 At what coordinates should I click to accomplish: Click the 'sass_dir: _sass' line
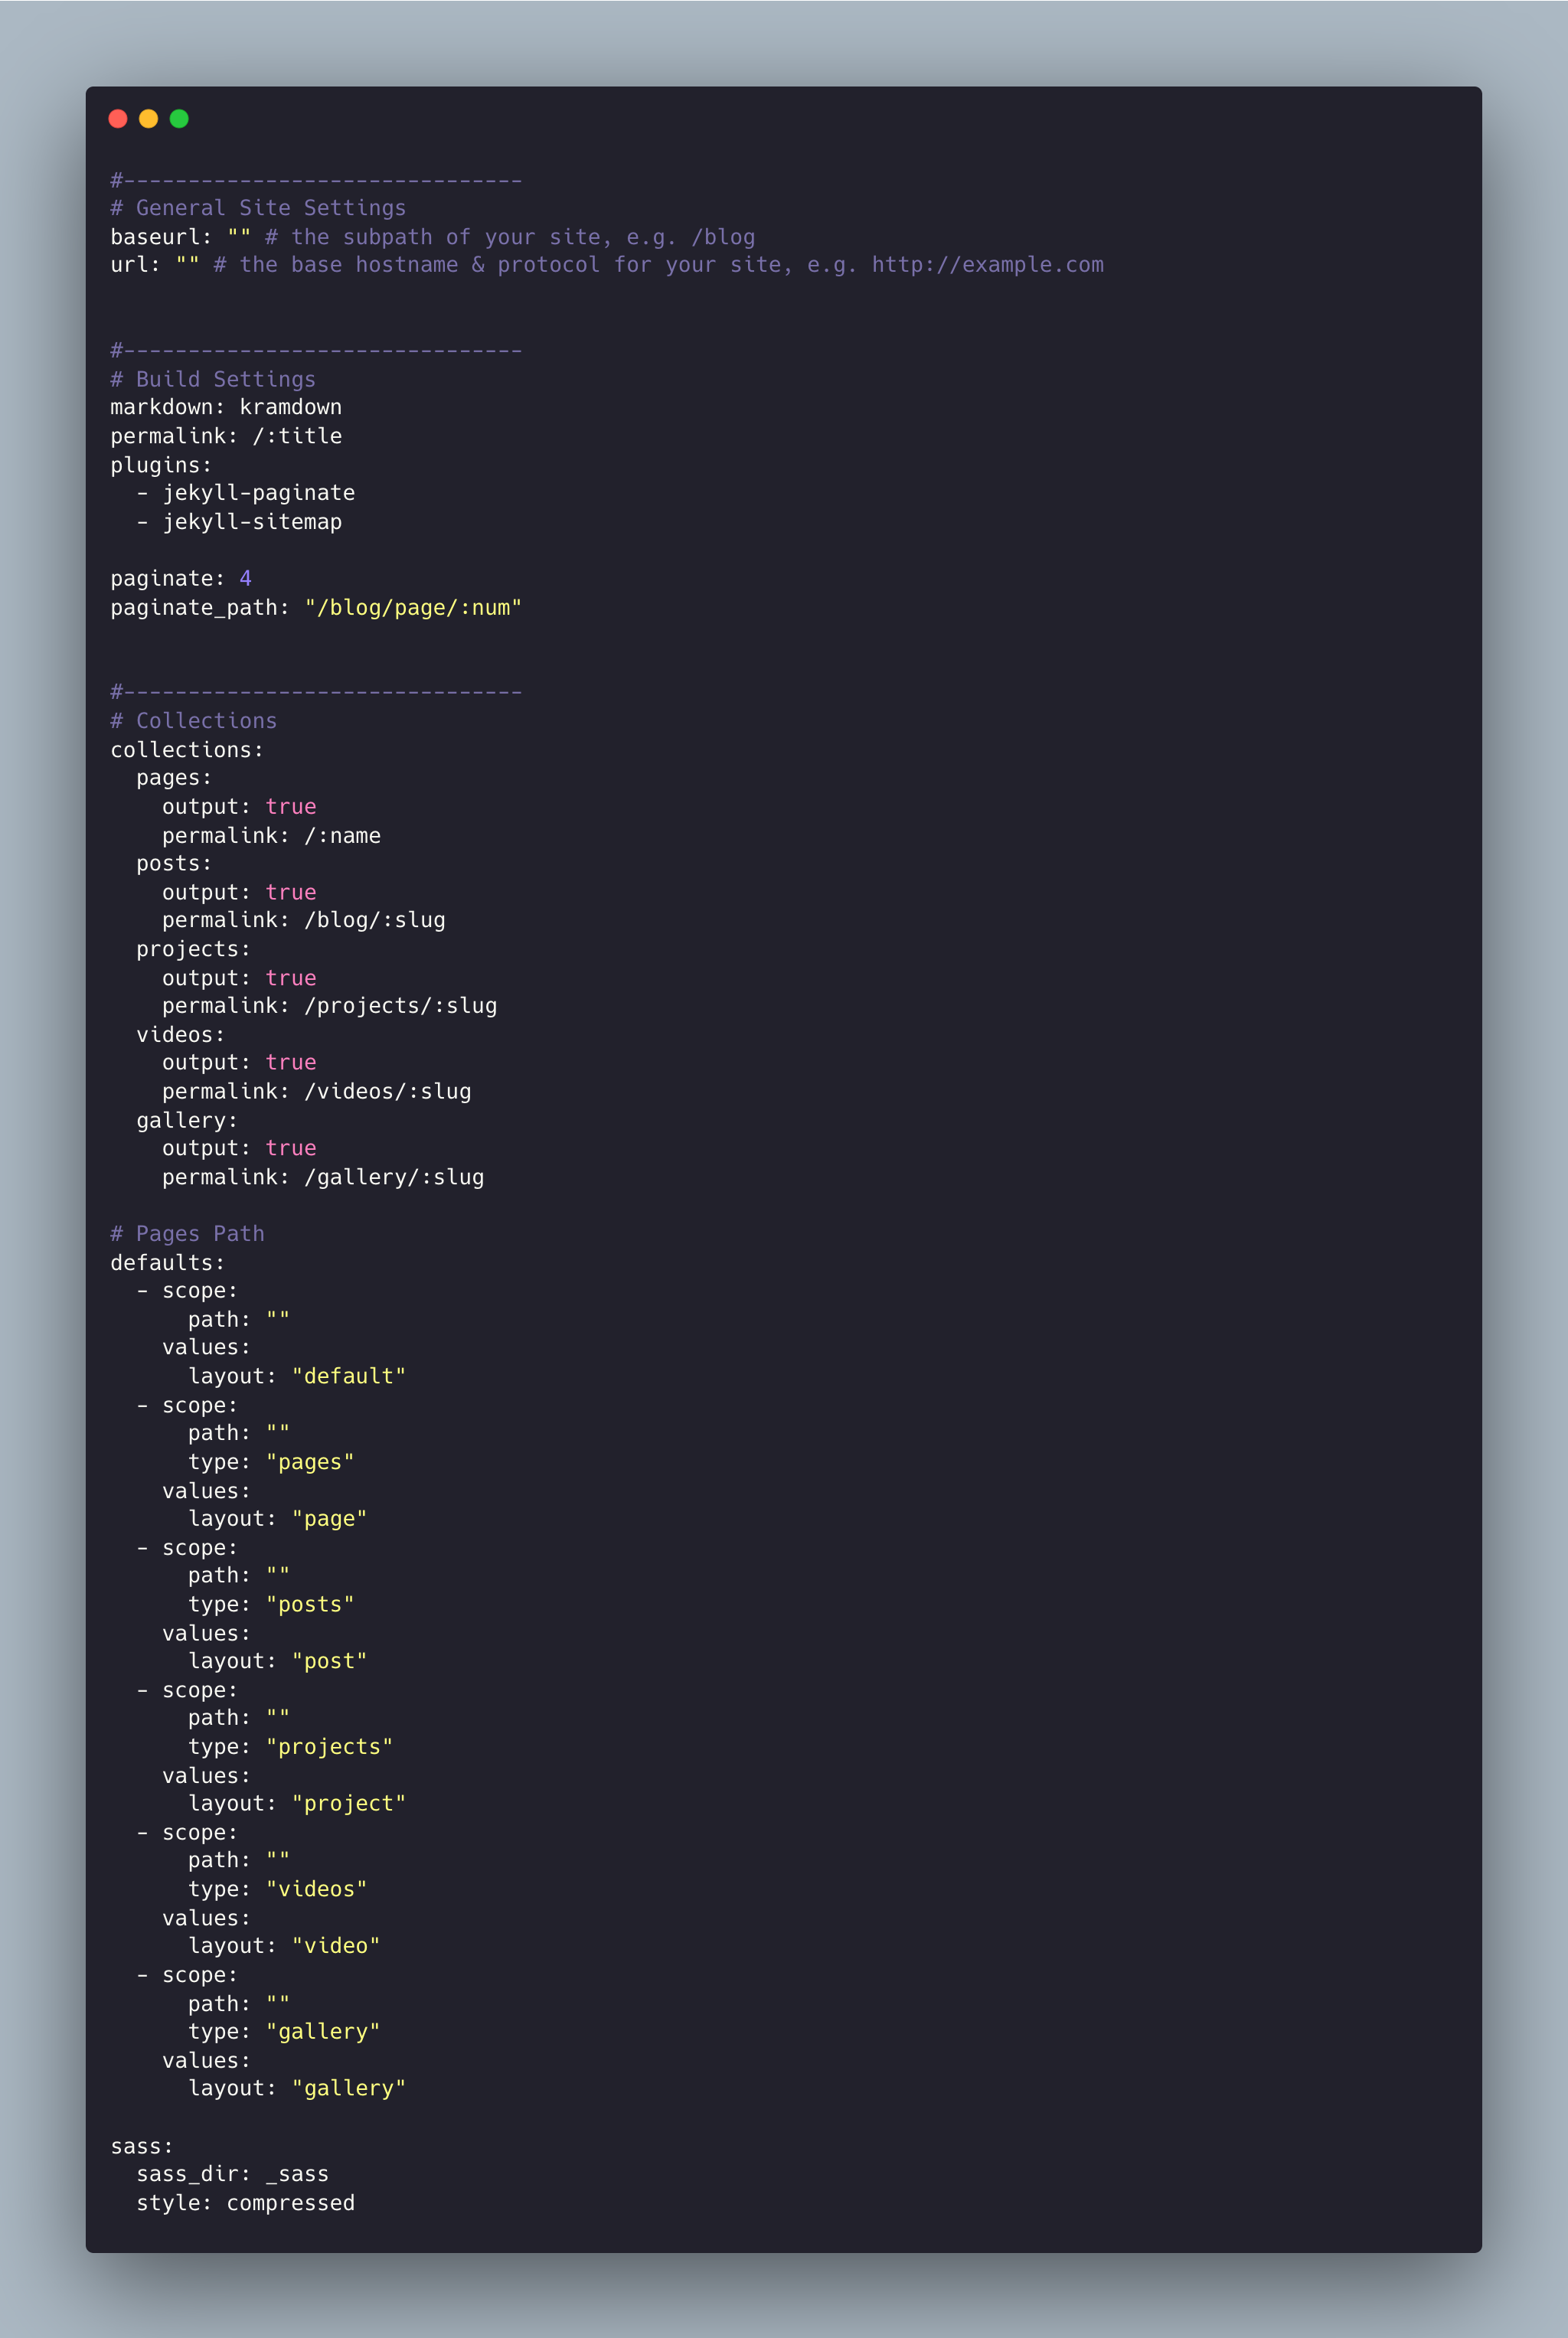(x=233, y=2175)
